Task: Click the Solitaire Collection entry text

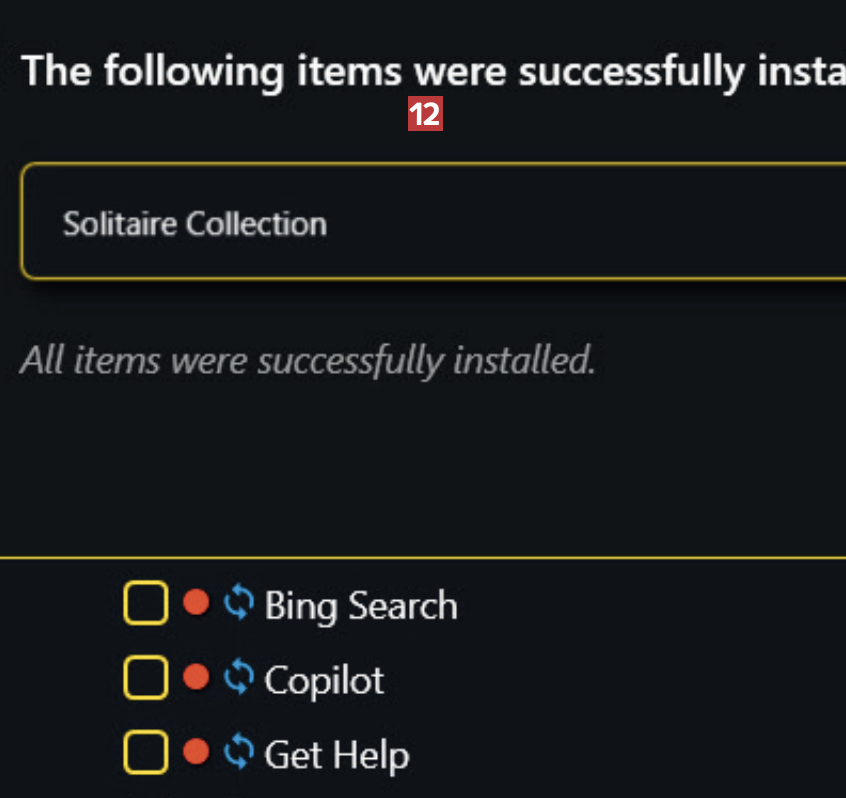Action: (195, 223)
